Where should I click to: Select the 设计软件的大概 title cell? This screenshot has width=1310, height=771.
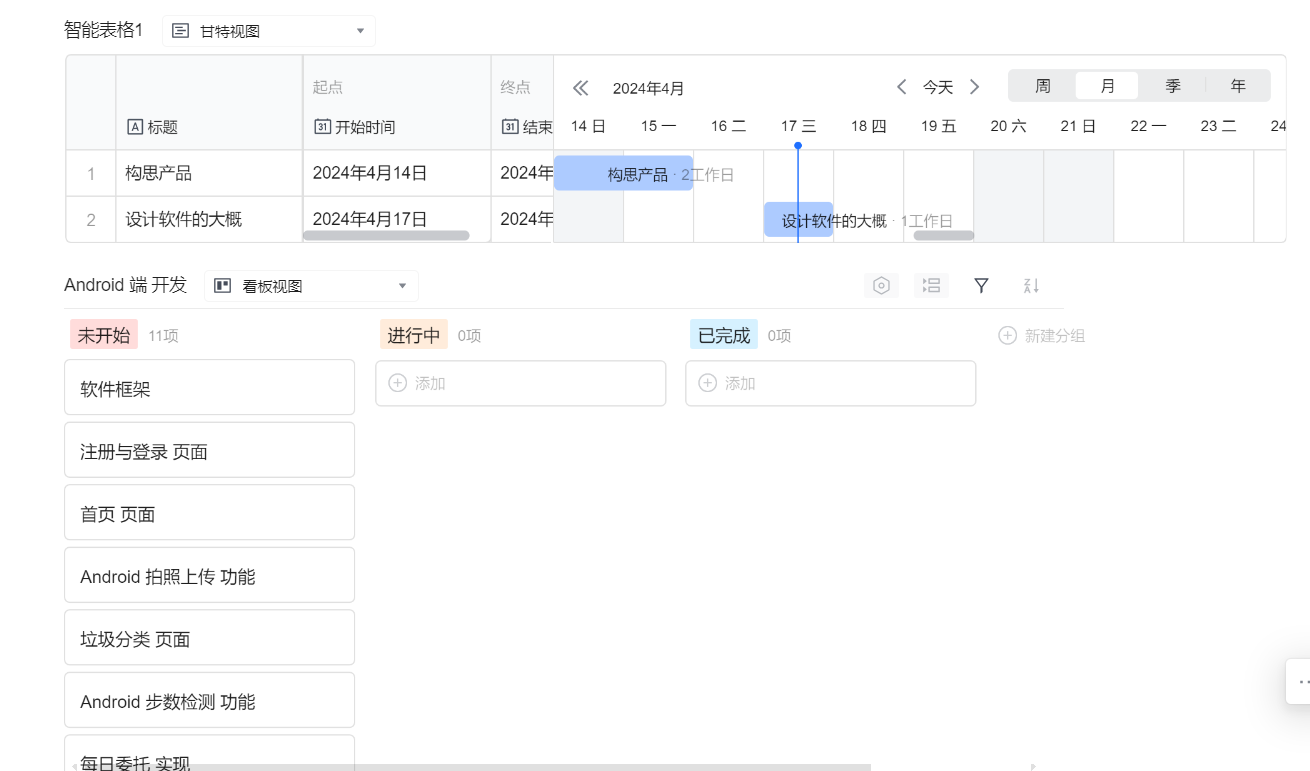(209, 219)
